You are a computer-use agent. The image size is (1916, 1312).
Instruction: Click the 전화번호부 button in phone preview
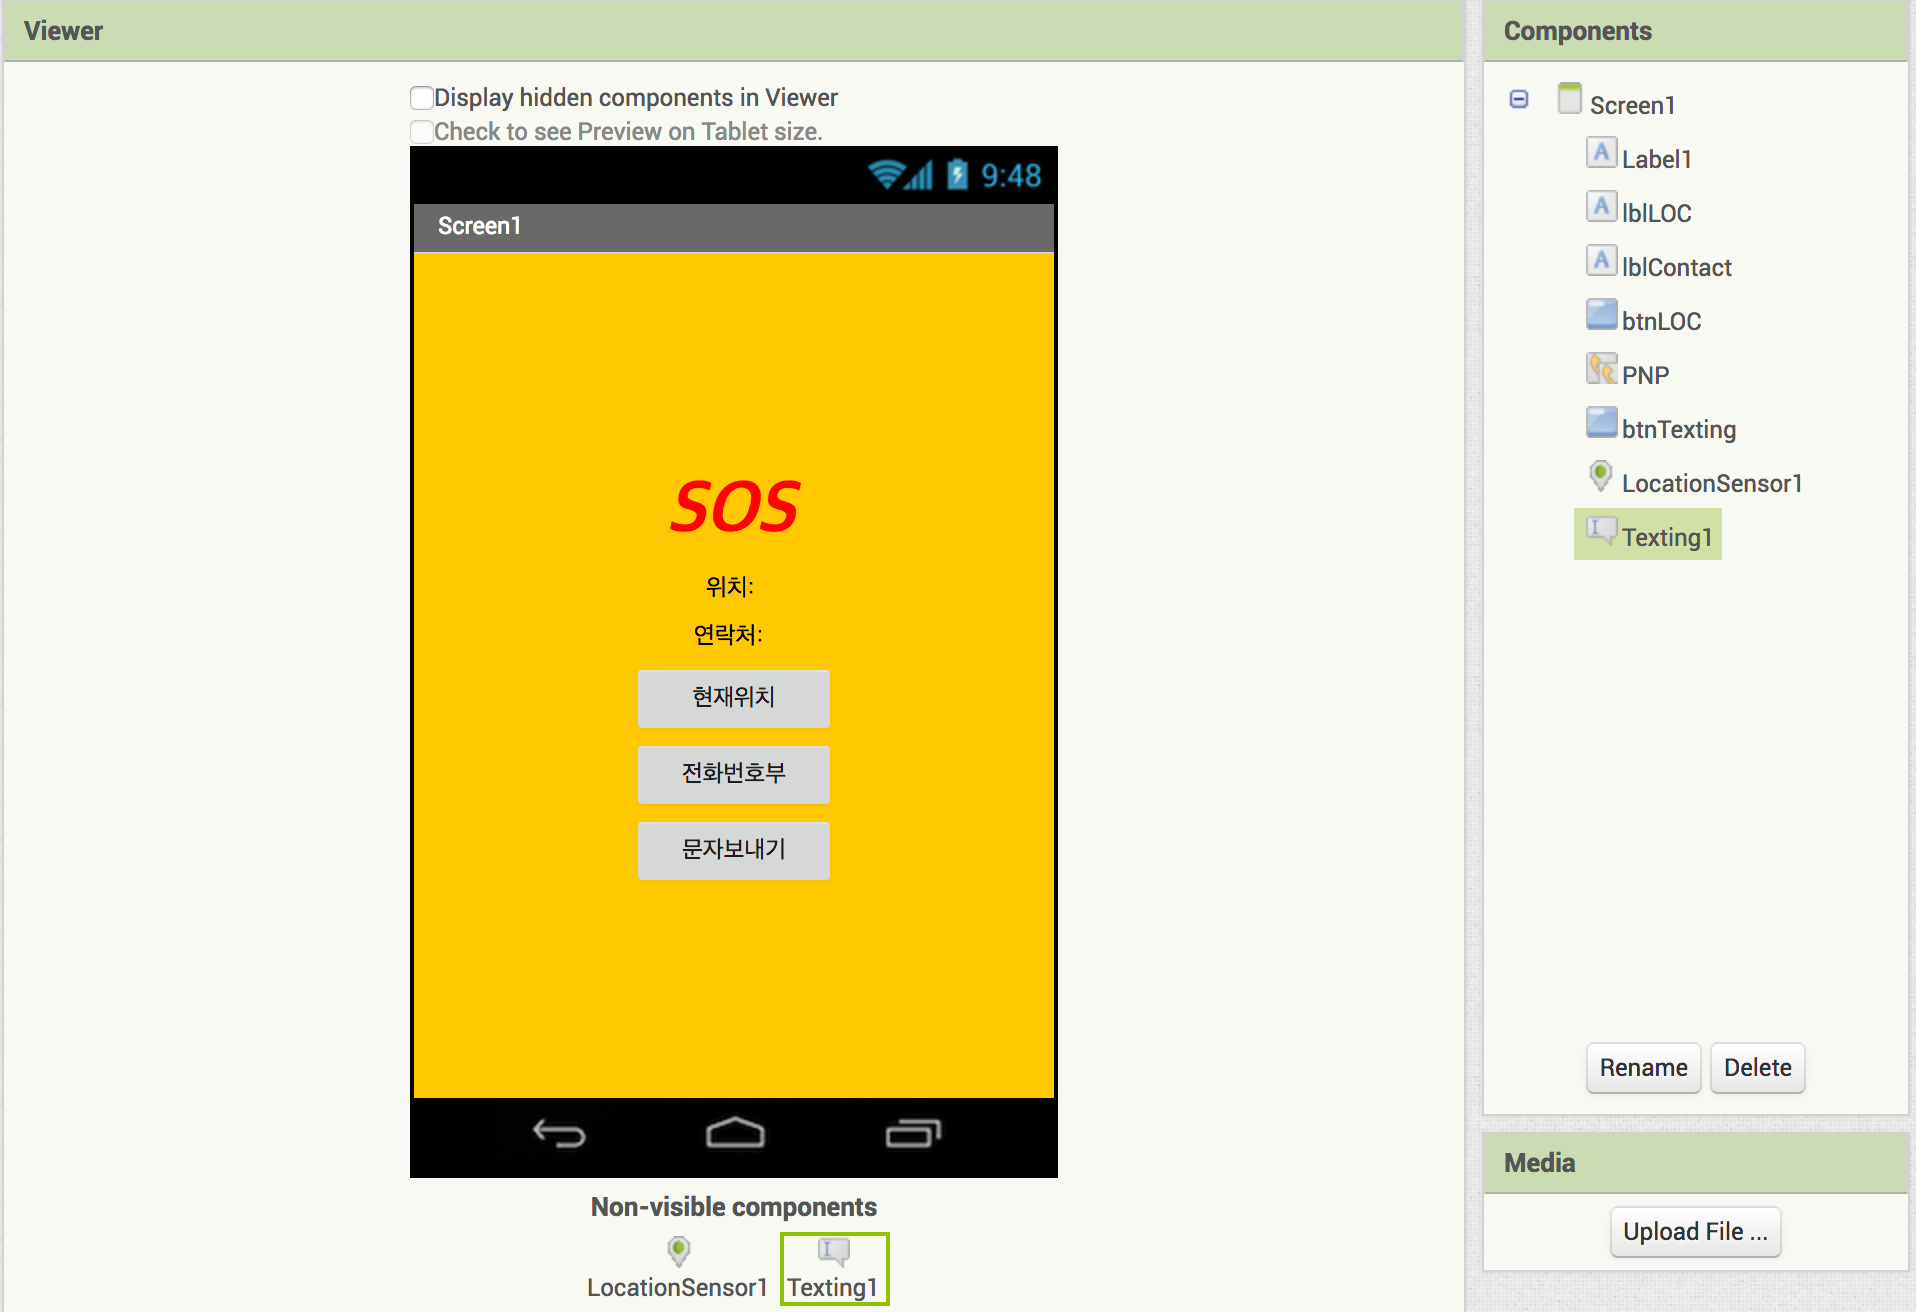(x=734, y=774)
